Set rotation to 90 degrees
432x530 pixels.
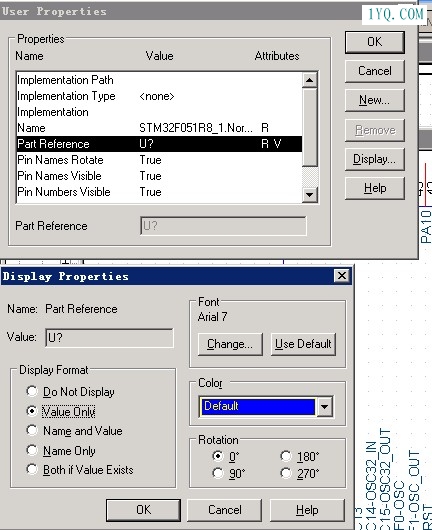click(x=218, y=473)
